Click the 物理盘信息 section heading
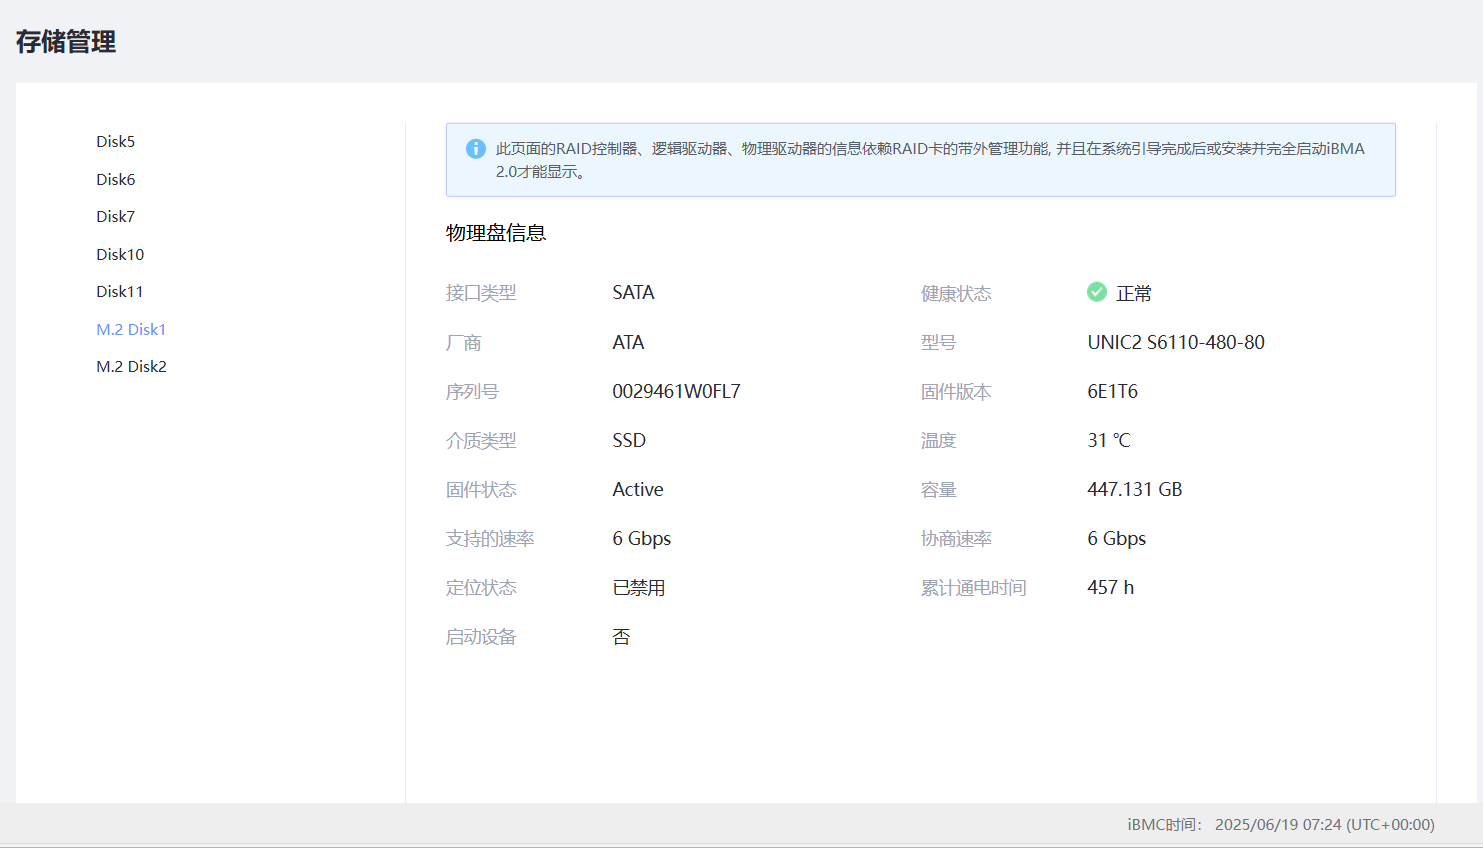This screenshot has height=848, width=1483. (x=496, y=233)
